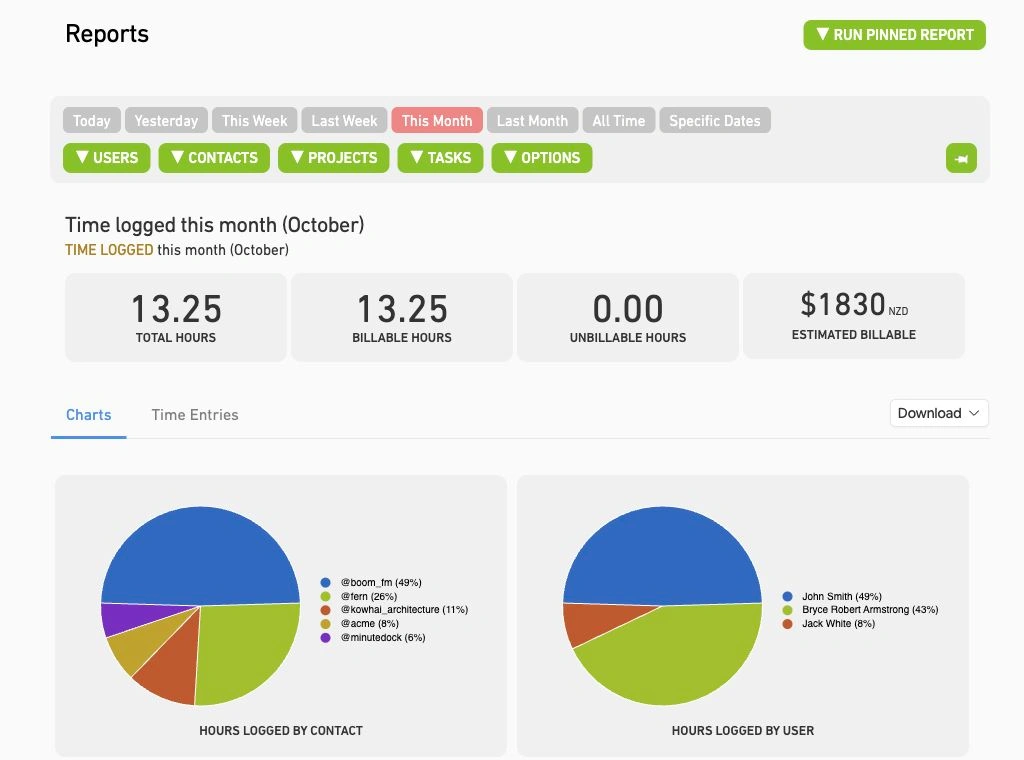The height and width of the screenshot is (760, 1024).
Task: Click the @fern green legend dot
Action: [x=325, y=596]
